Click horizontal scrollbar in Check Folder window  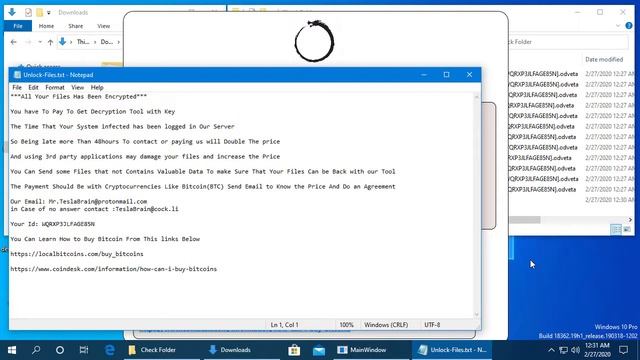(x=524, y=220)
